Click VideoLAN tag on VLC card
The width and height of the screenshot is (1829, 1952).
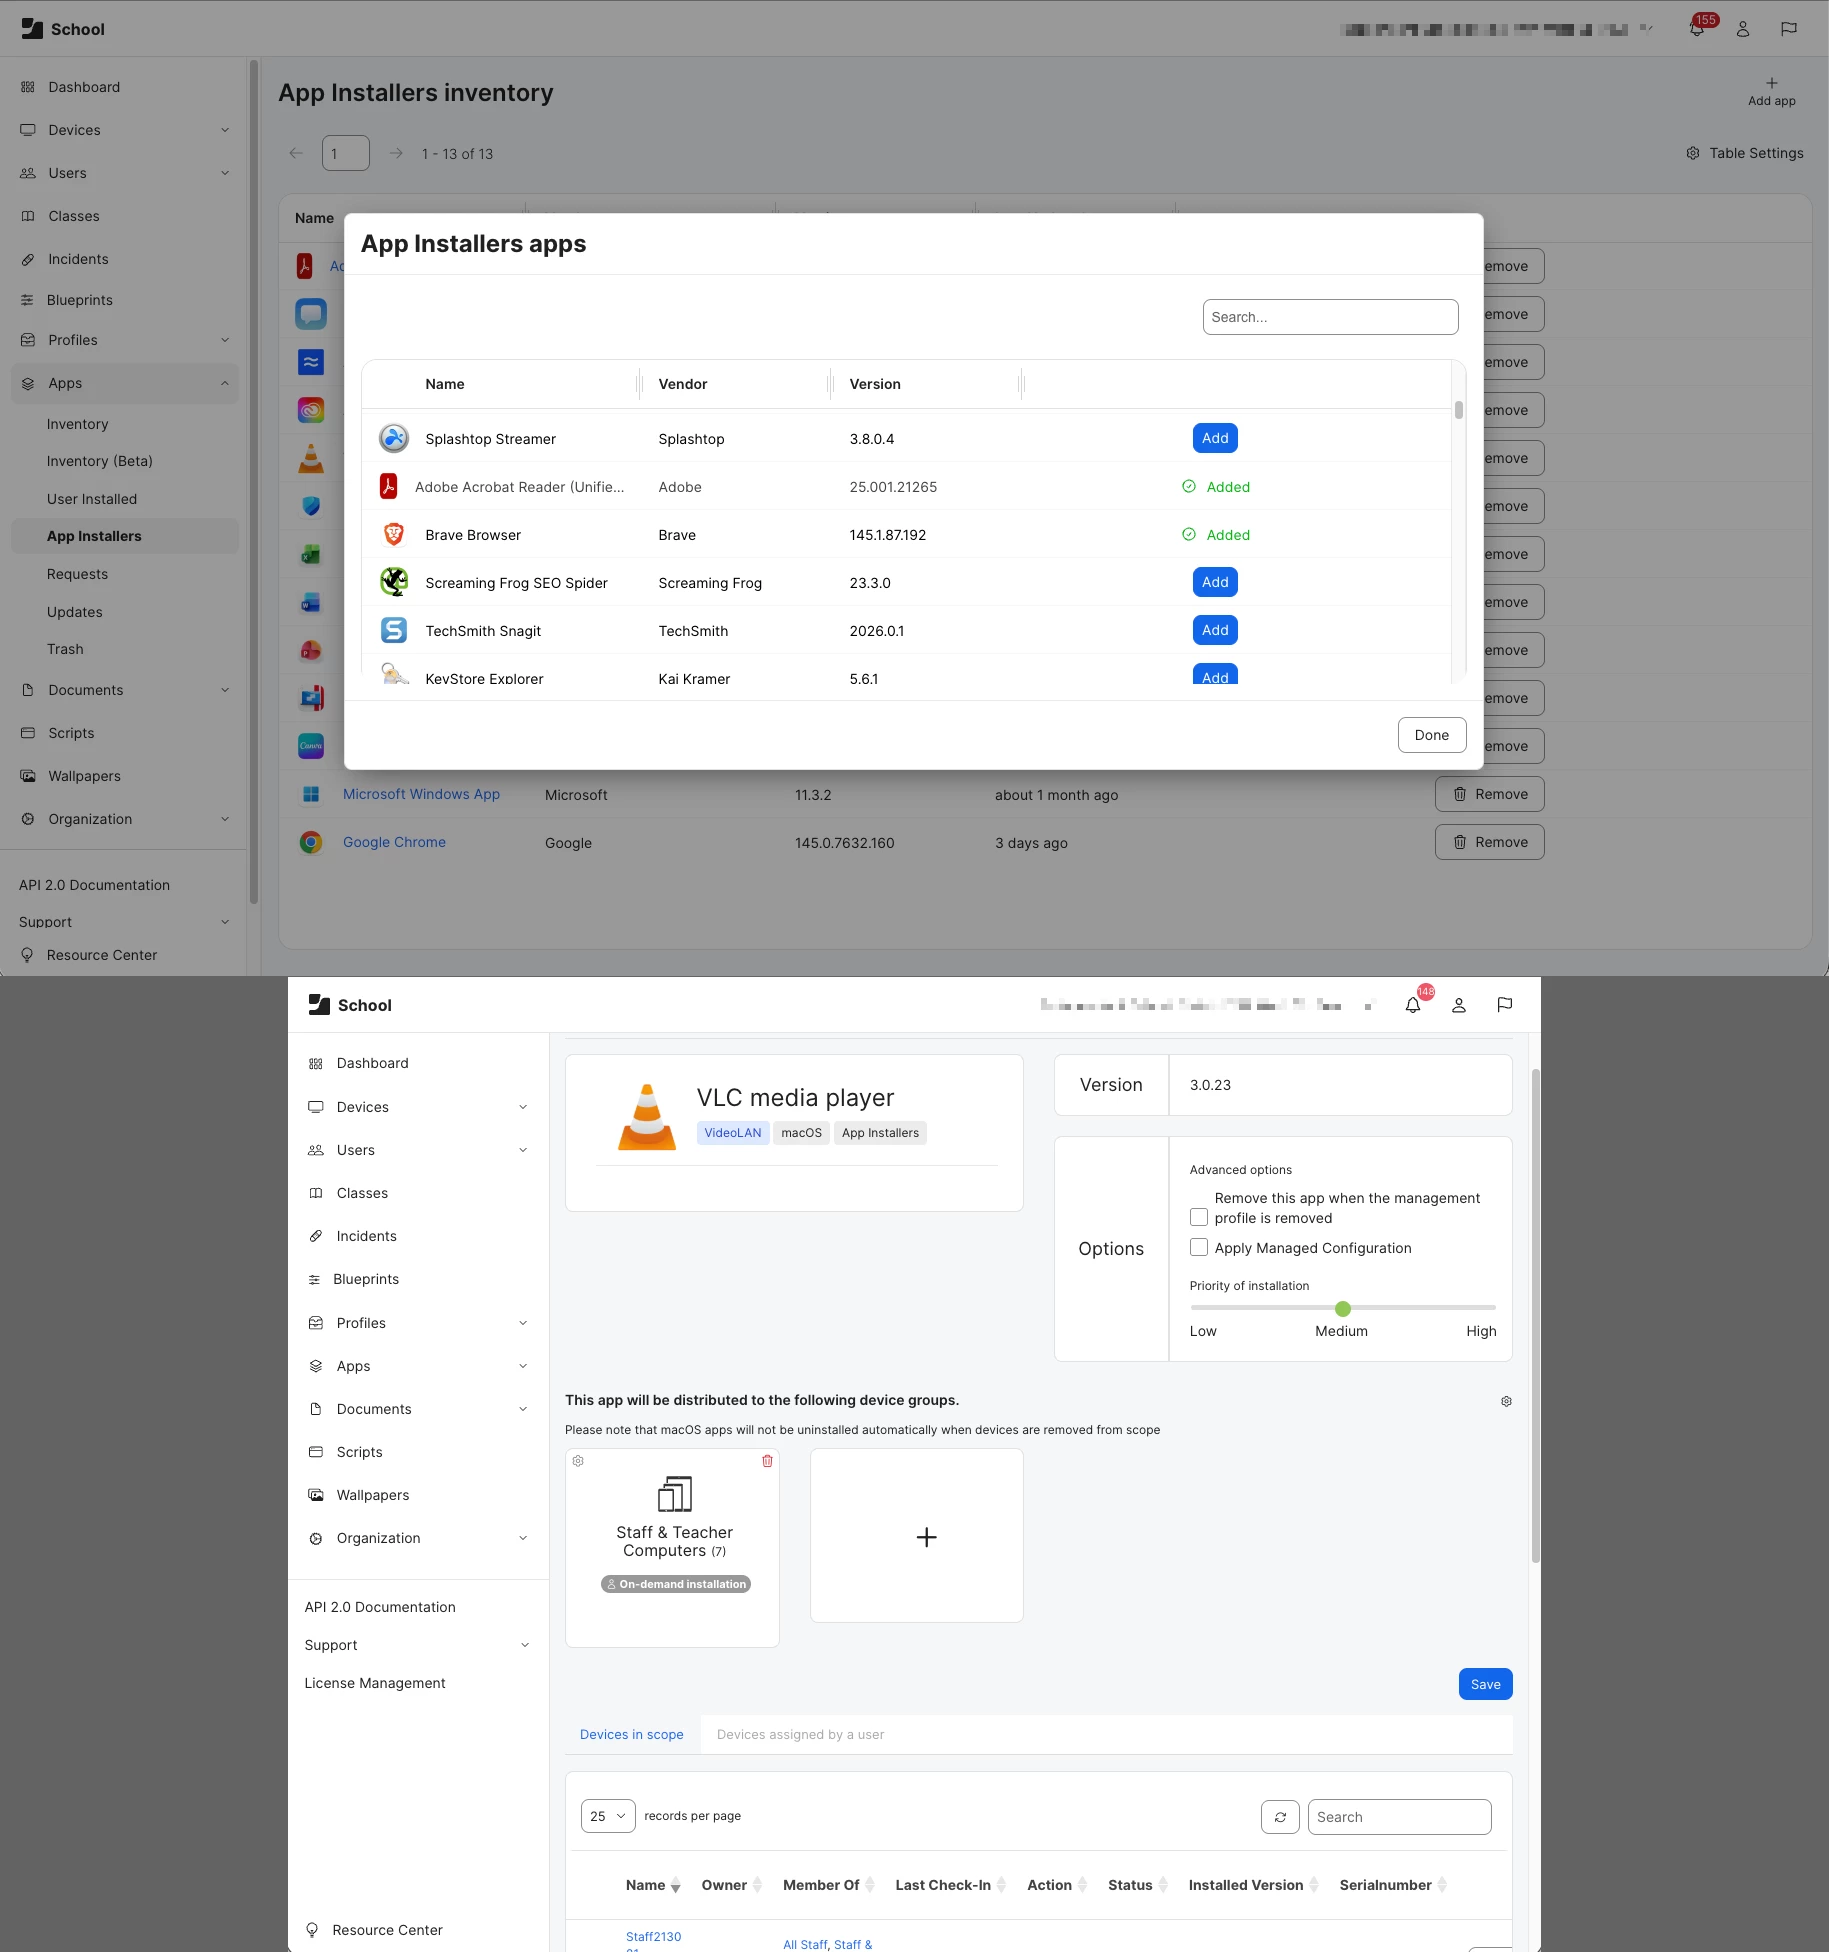point(732,1133)
